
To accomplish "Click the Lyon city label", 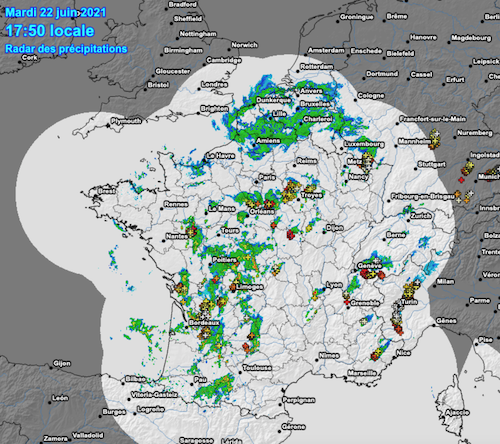I will pyautogui.click(x=334, y=285).
